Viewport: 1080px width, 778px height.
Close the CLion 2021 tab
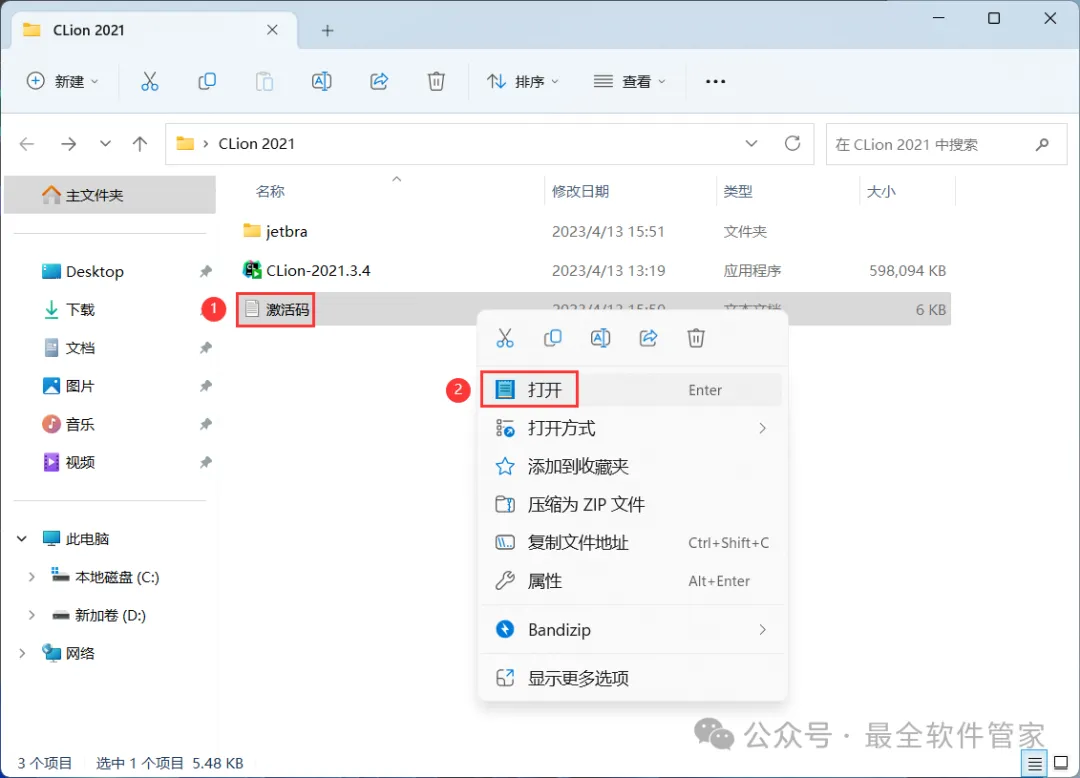pos(272,30)
